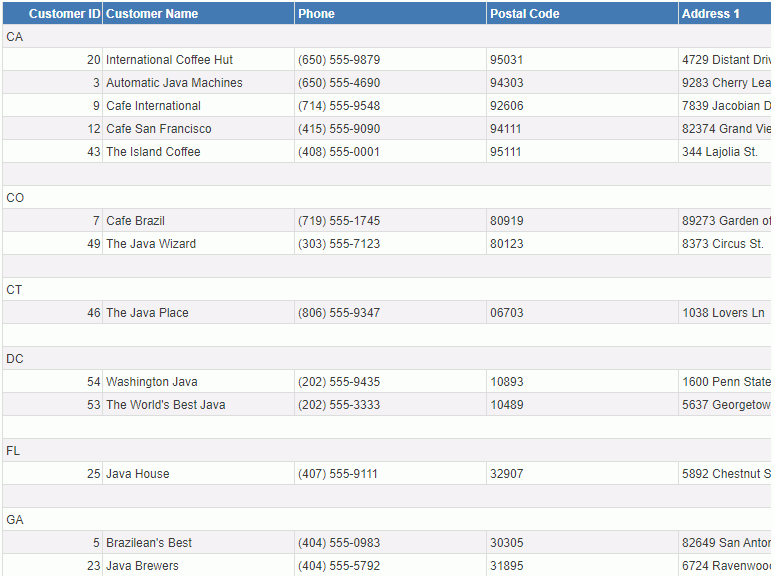This screenshot has width=774, height=576.
Task: Select the Address 1 column header
Action: [711, 14]
